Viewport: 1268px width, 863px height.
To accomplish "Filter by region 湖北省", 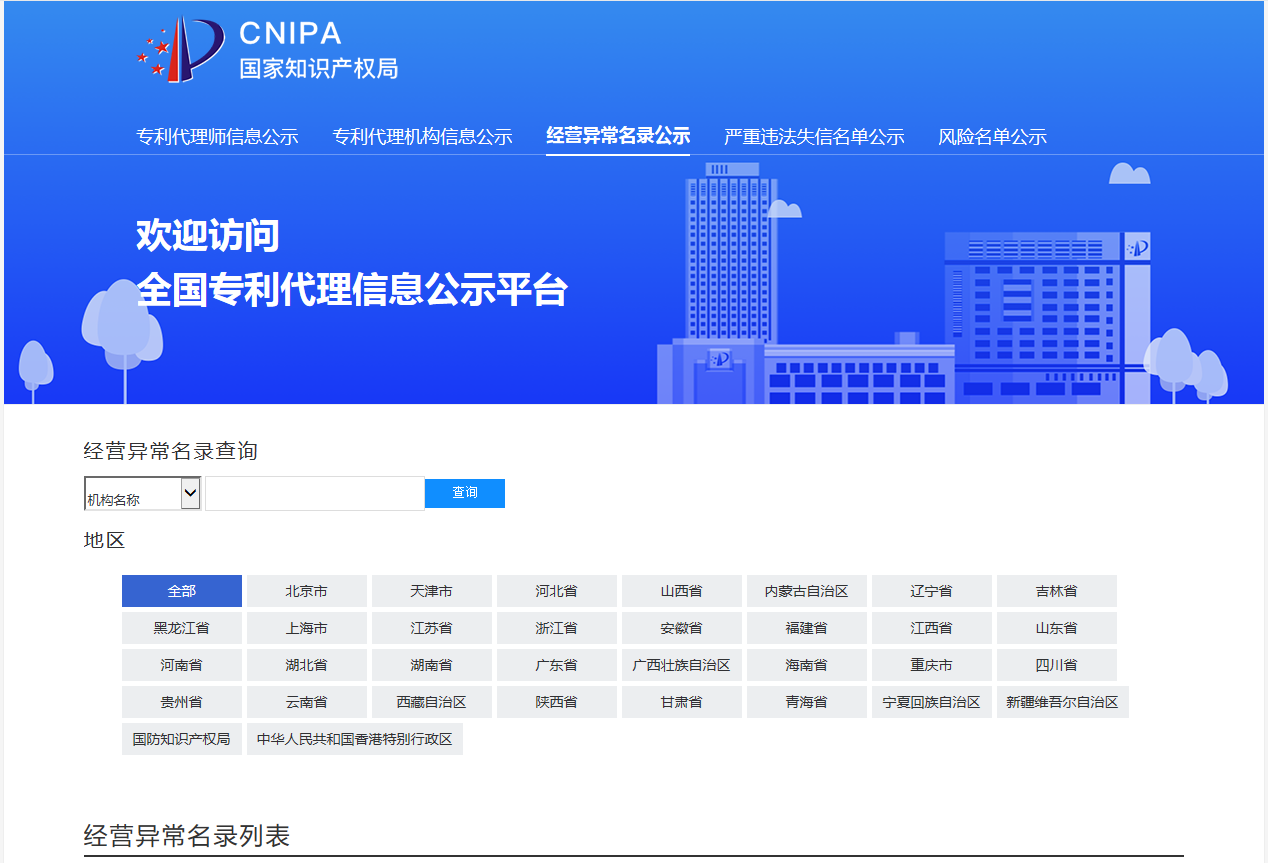I will point(307,665).
